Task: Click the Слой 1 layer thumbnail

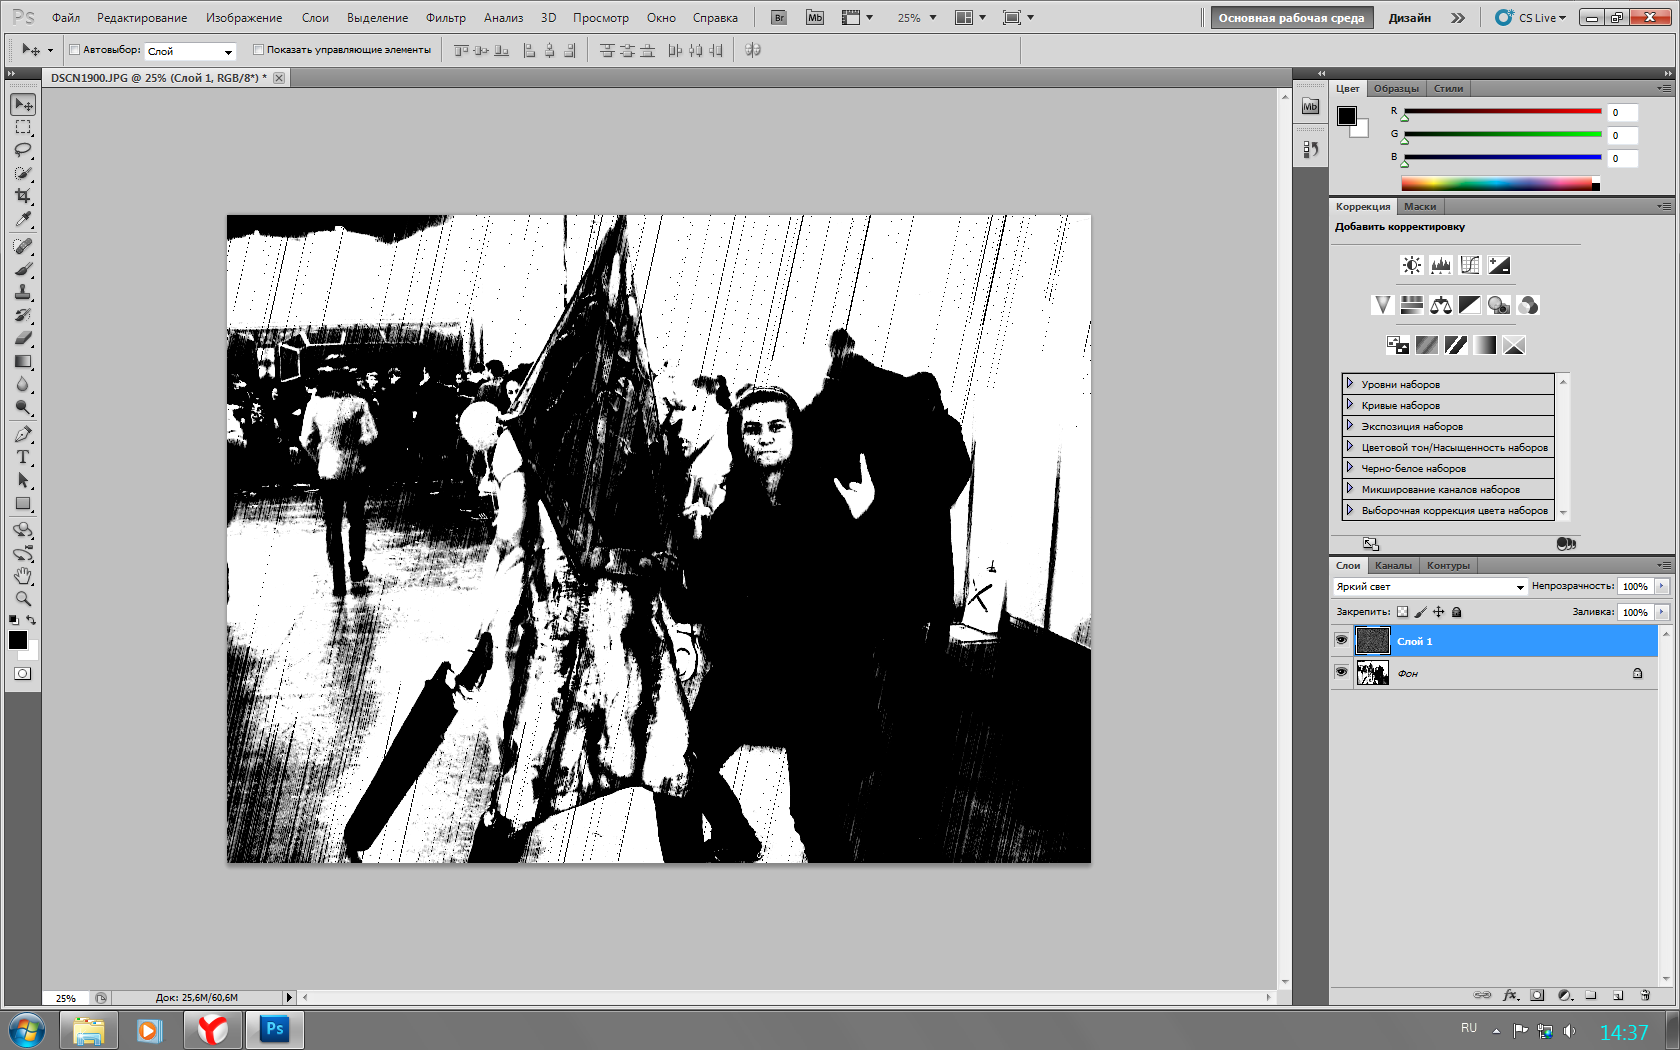Action: click(x=1372, y=641)
